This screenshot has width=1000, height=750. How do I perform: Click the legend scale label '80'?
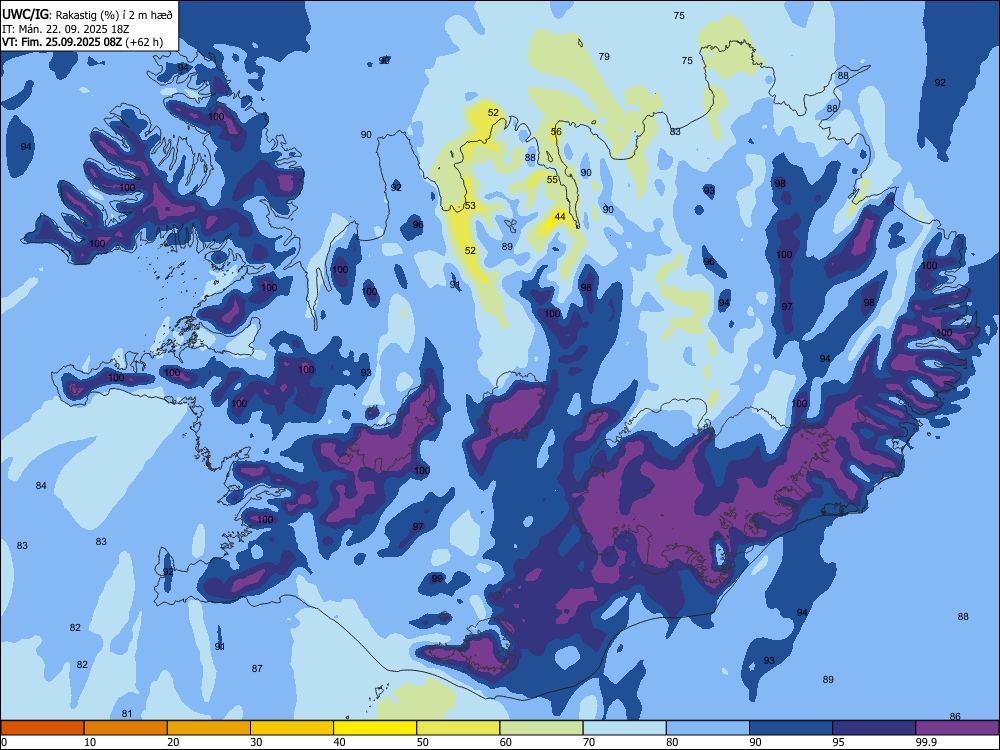(672, 742)
